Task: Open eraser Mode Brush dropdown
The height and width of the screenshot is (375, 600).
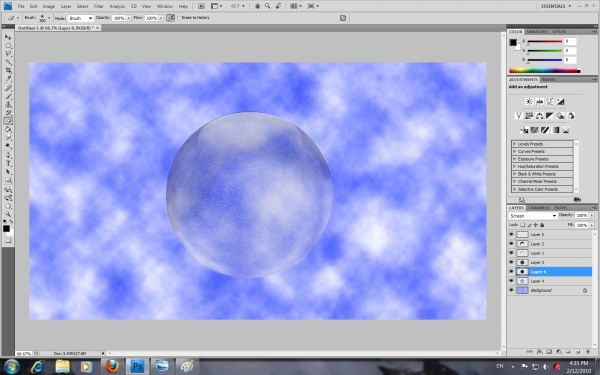Action: [80, 18]
